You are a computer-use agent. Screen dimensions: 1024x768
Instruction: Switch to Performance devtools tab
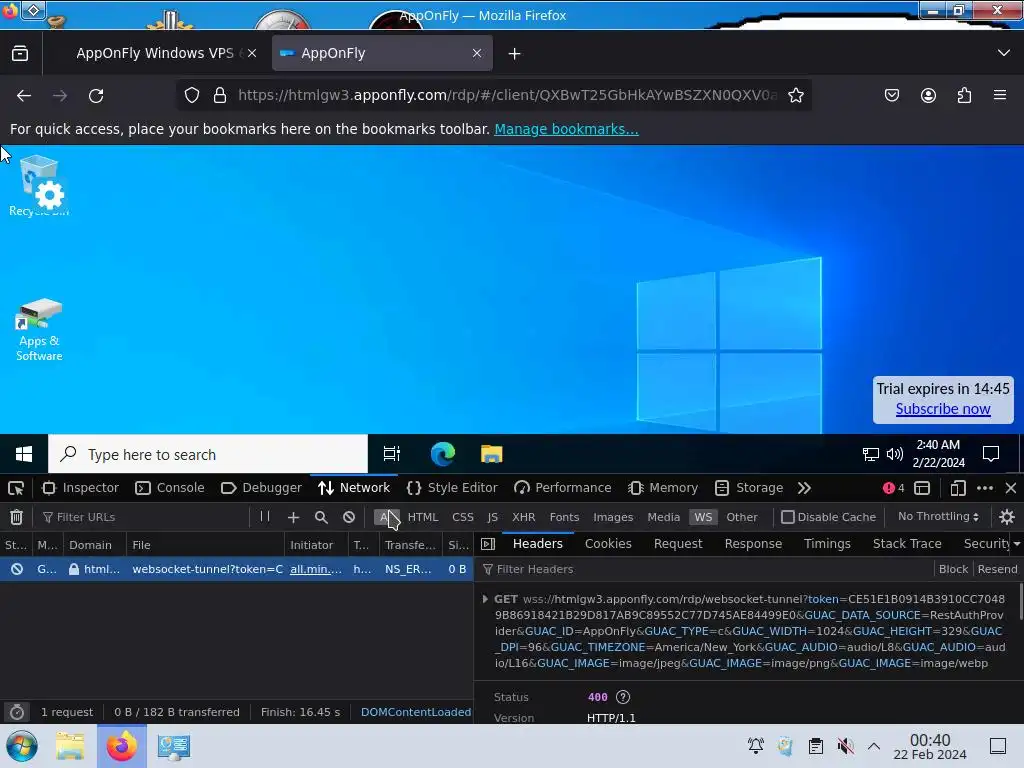tap(562, 488)
